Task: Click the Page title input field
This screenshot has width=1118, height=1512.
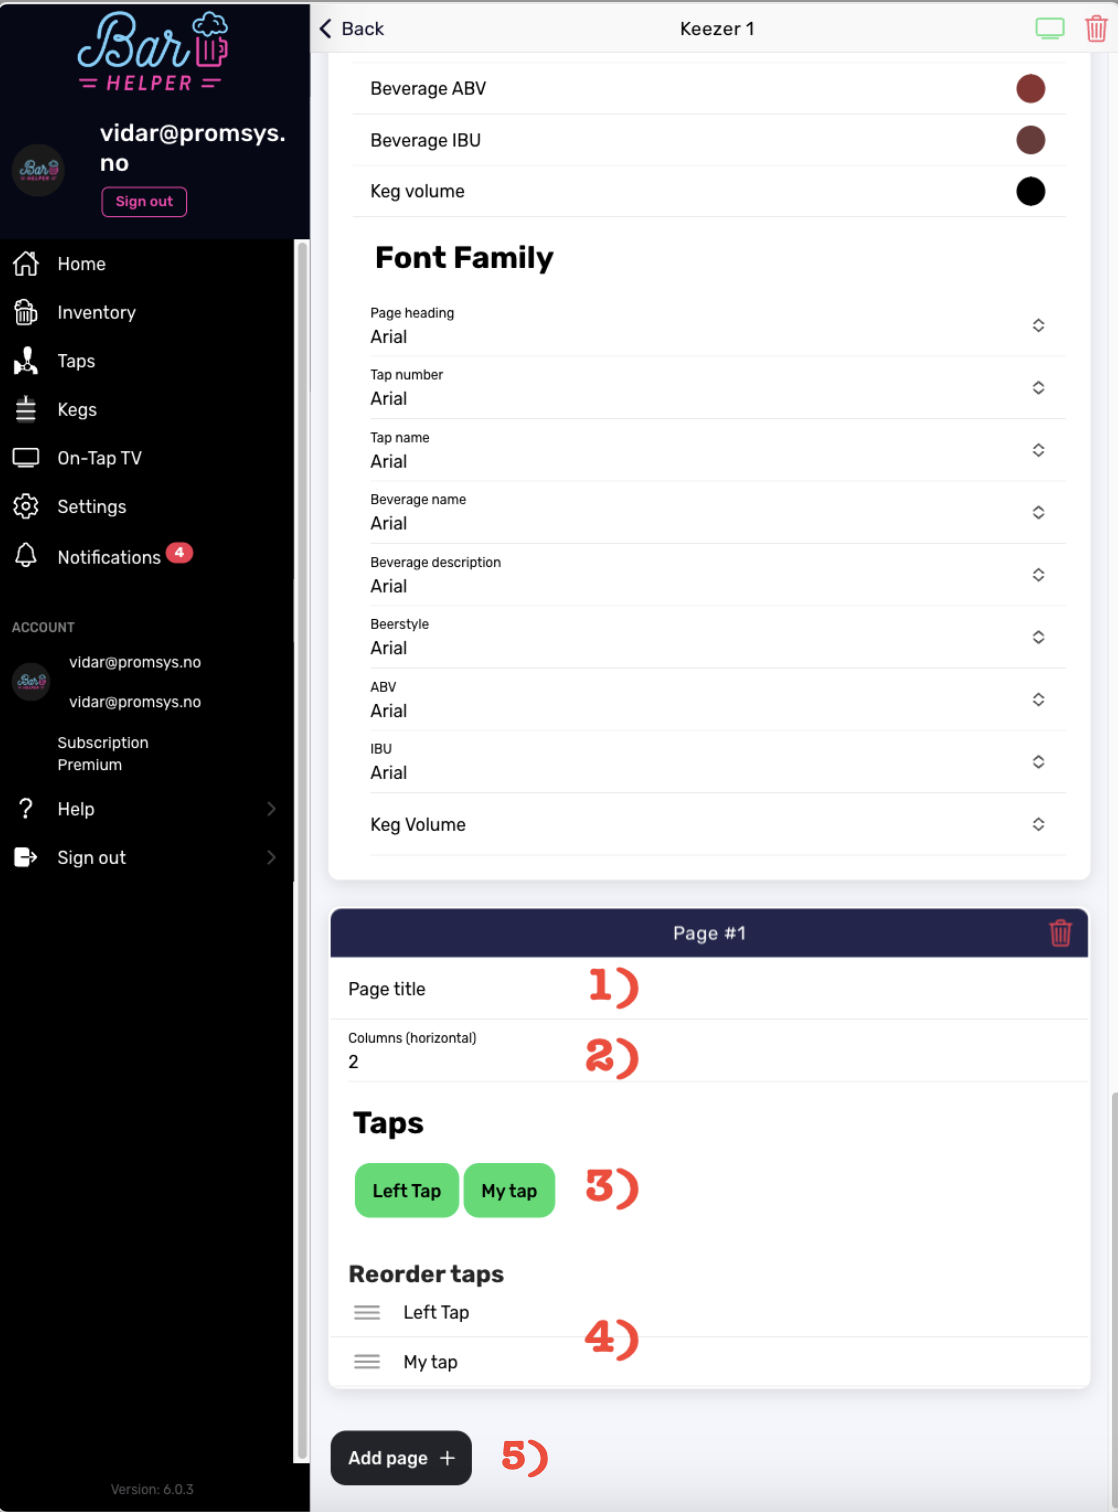Action: coord(708,989)
